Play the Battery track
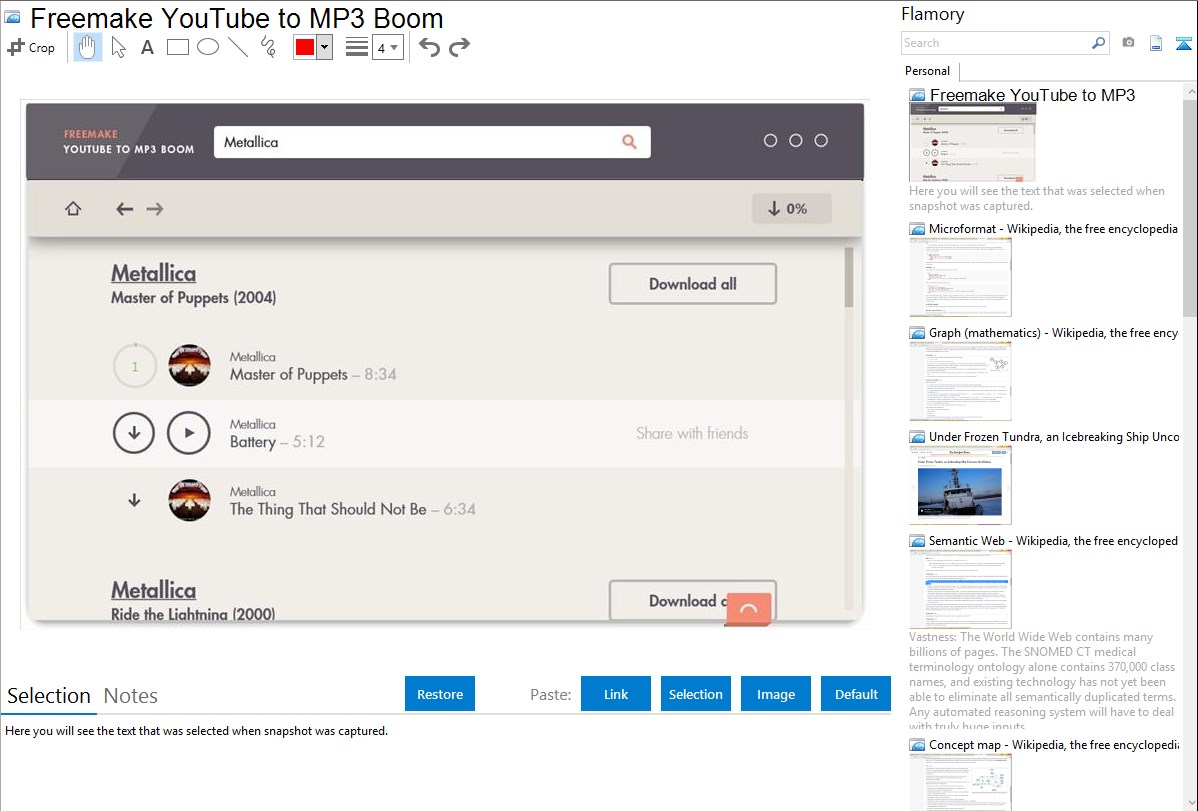The image size is (1198, 811). (x=189, y=433)
